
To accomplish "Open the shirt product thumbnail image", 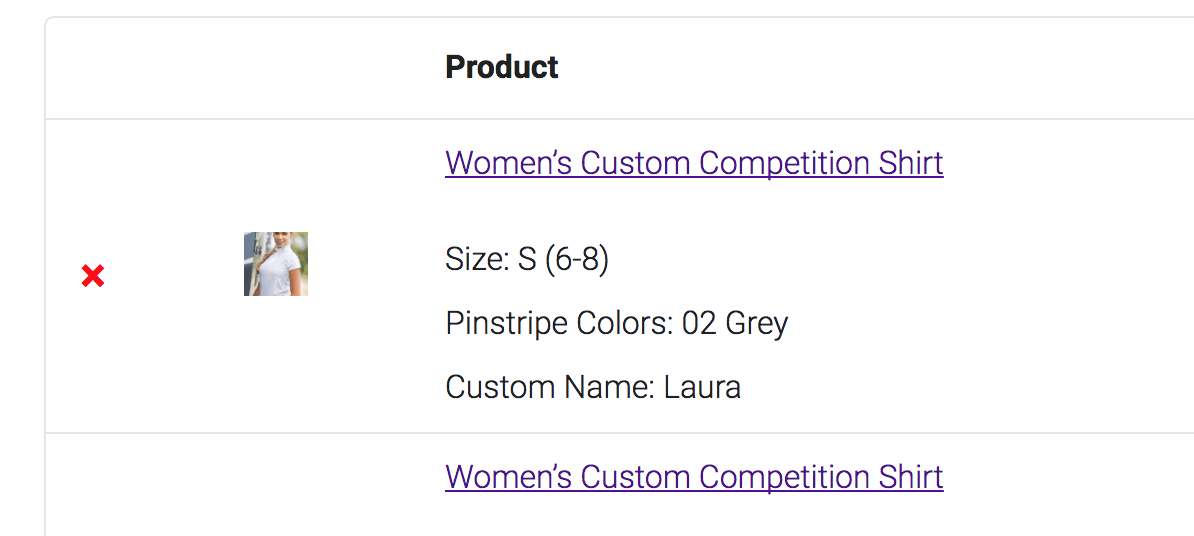I will (276, 264).
